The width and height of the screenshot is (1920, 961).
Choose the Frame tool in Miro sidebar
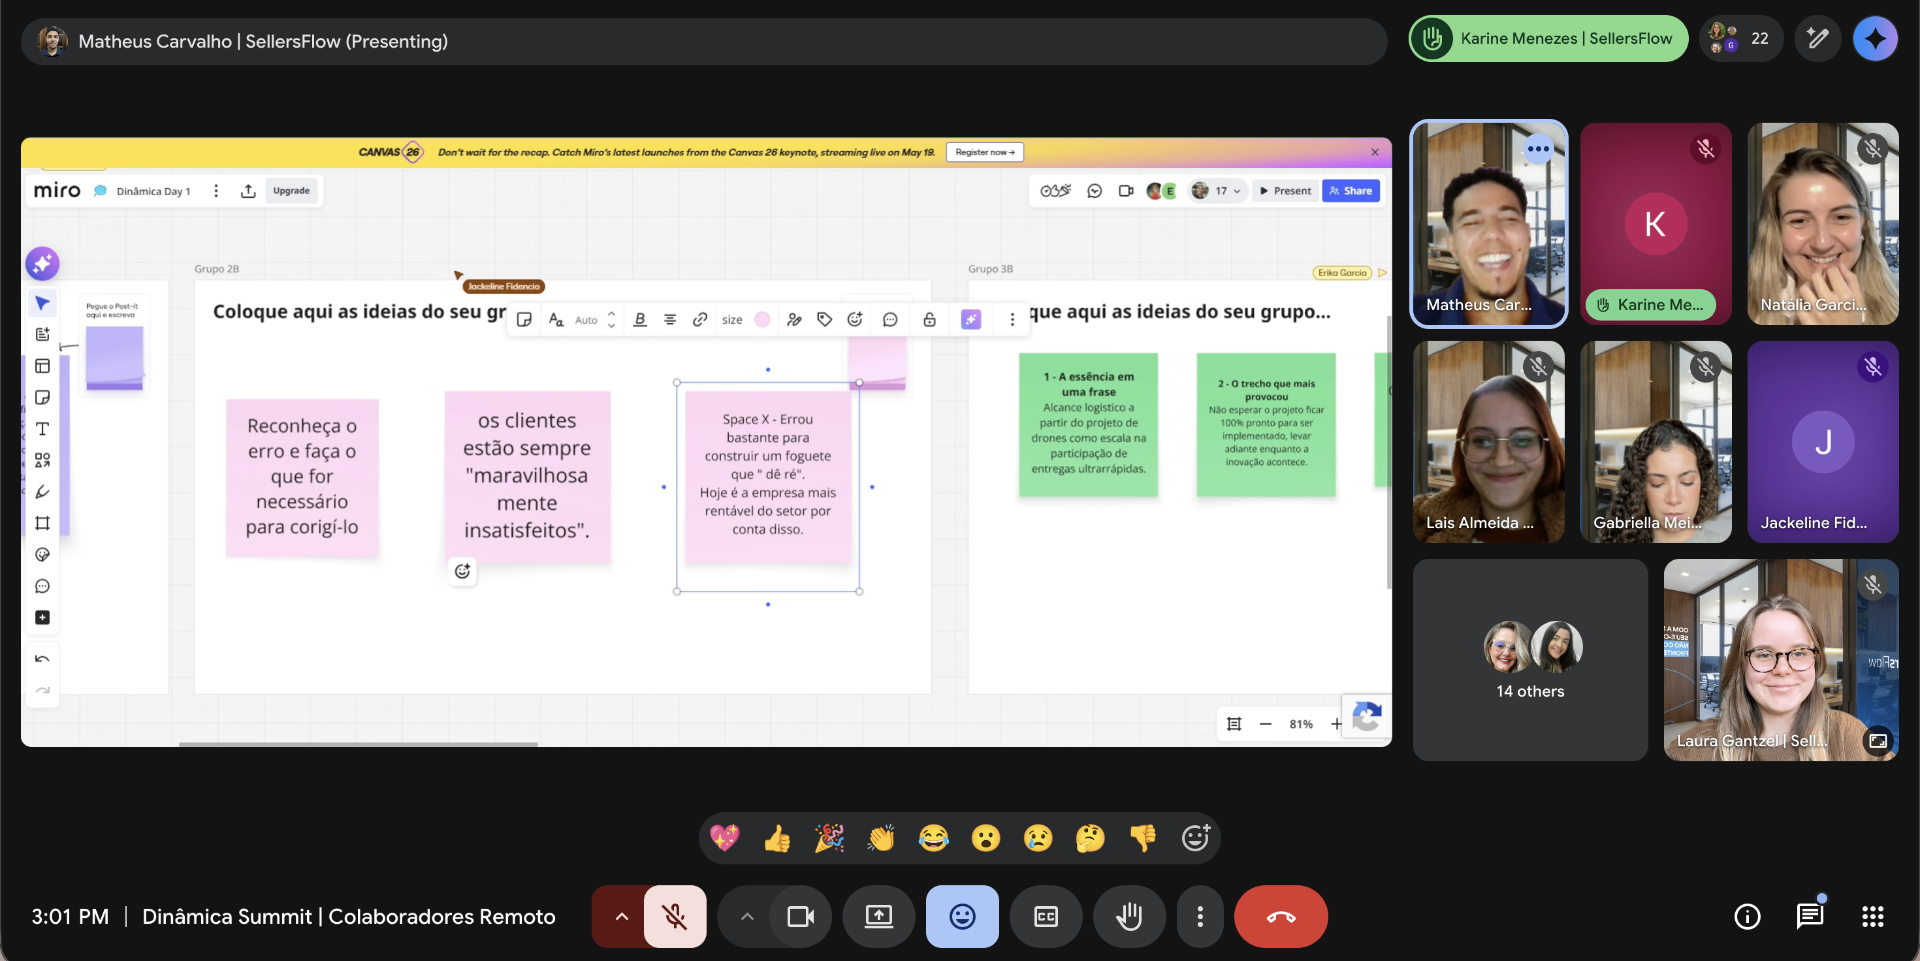(42, 523)
